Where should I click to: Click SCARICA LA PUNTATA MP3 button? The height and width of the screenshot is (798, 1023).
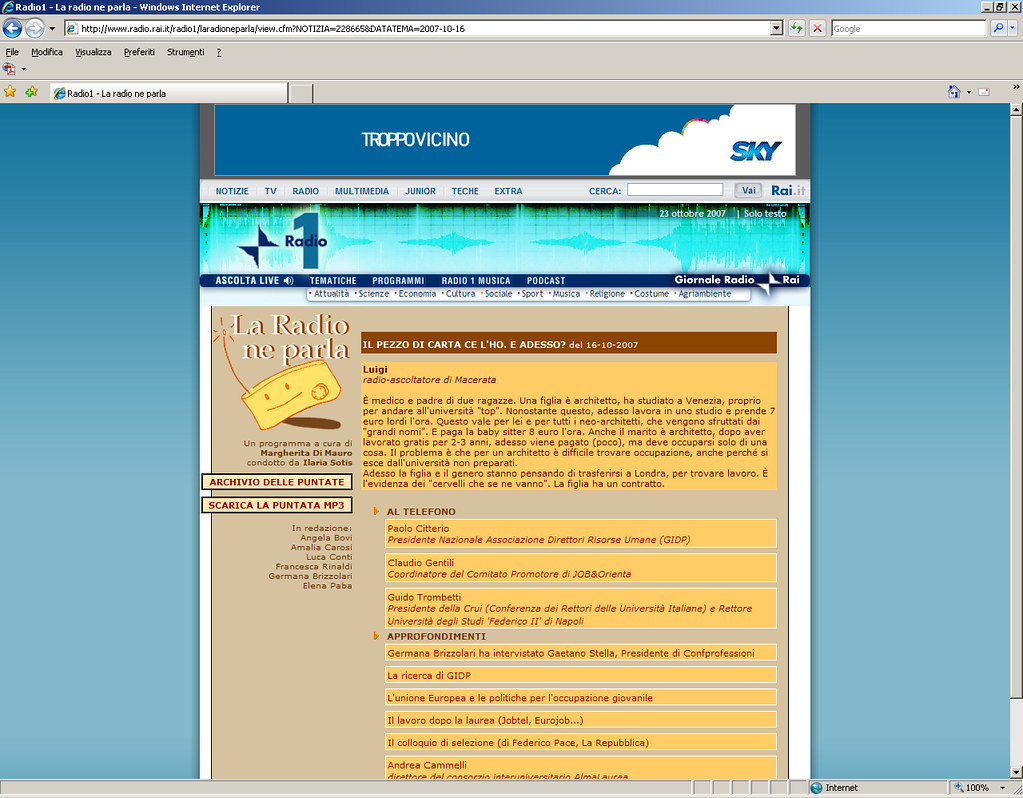[x=277, y=505]
